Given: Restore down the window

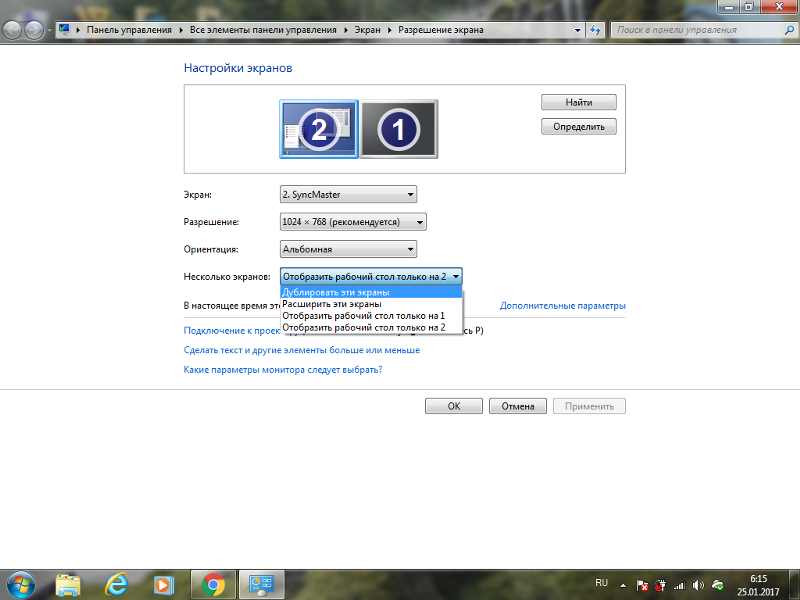Looking at the screenshot, I should coord(748,6).
